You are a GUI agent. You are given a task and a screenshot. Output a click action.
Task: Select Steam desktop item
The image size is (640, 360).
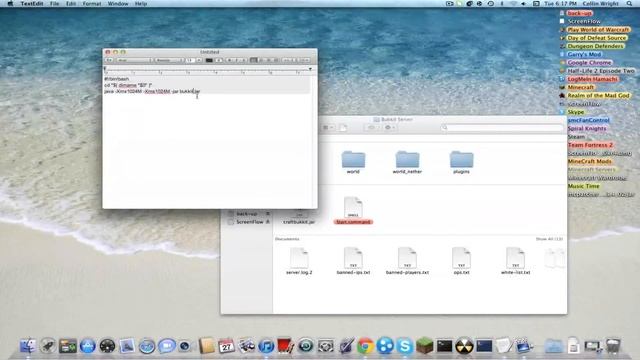(576, 137)
